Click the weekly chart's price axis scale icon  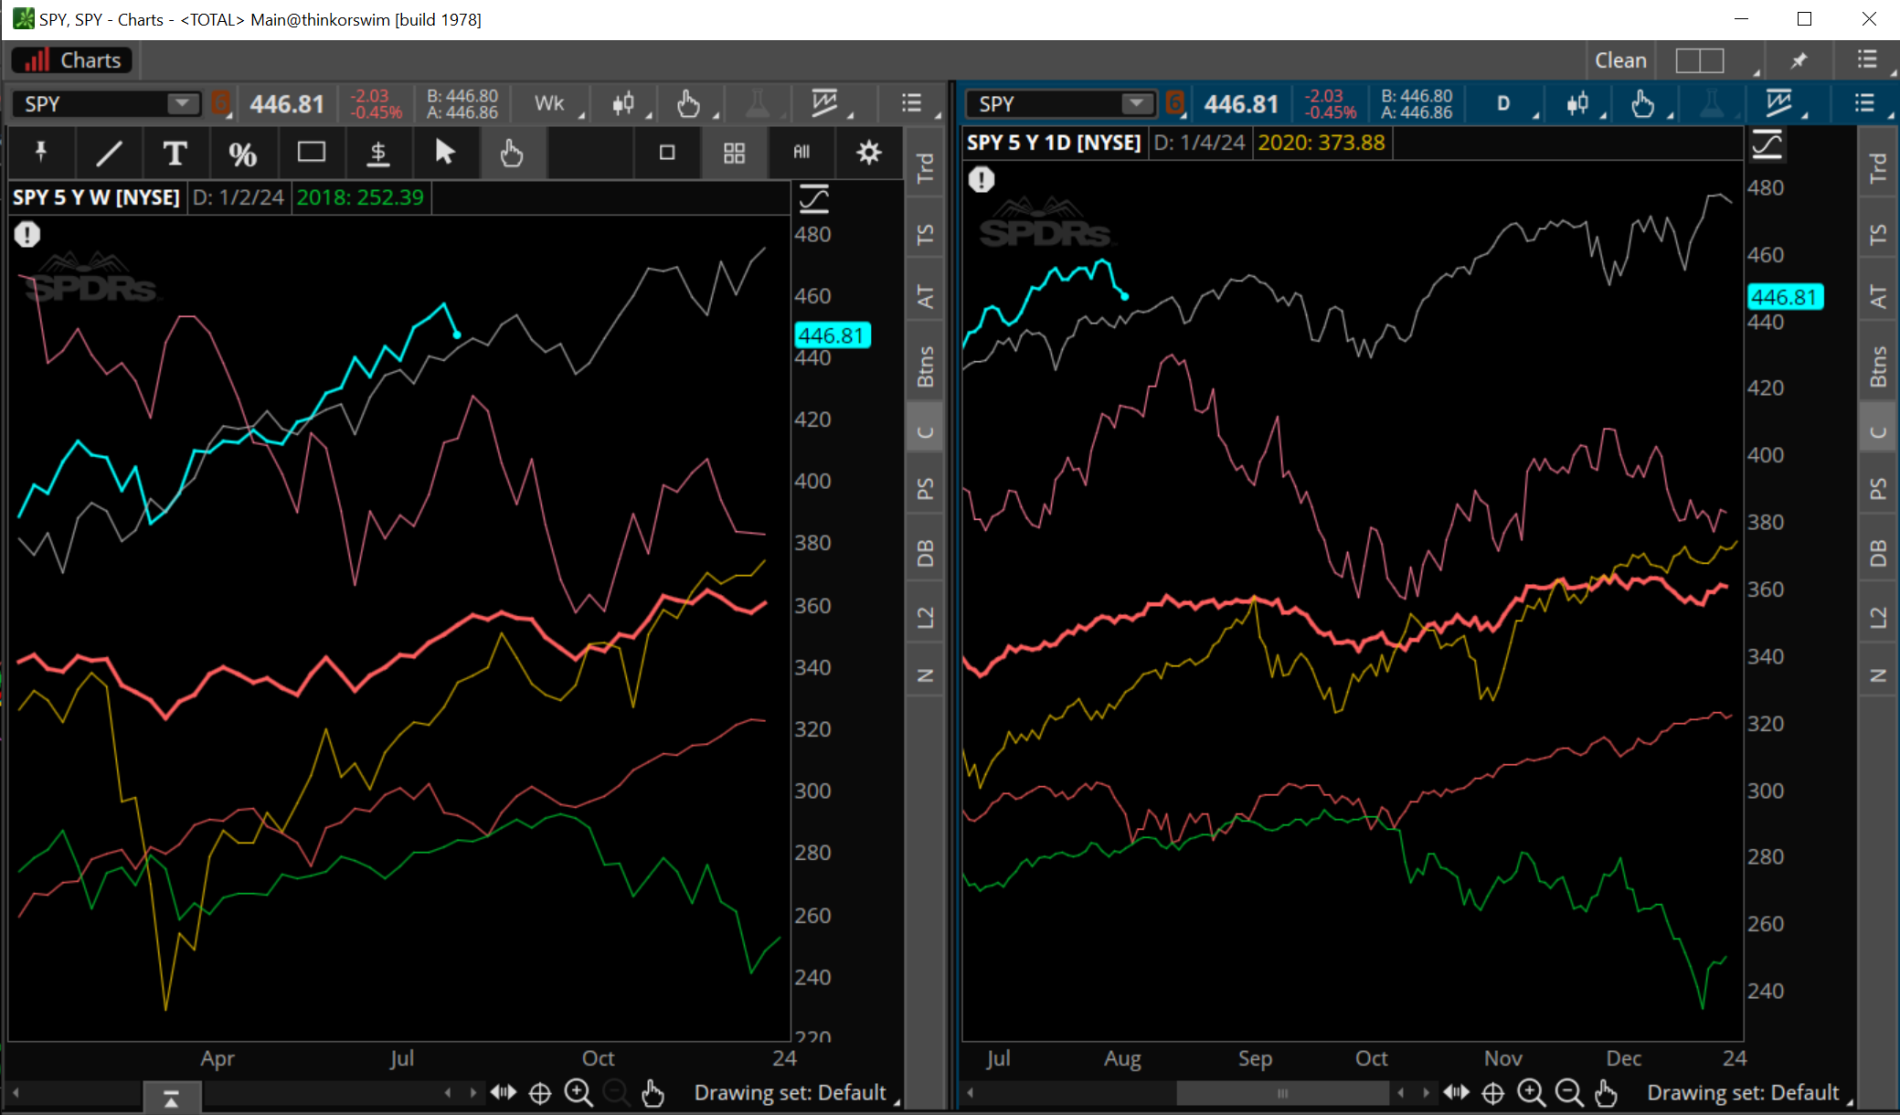814,198
